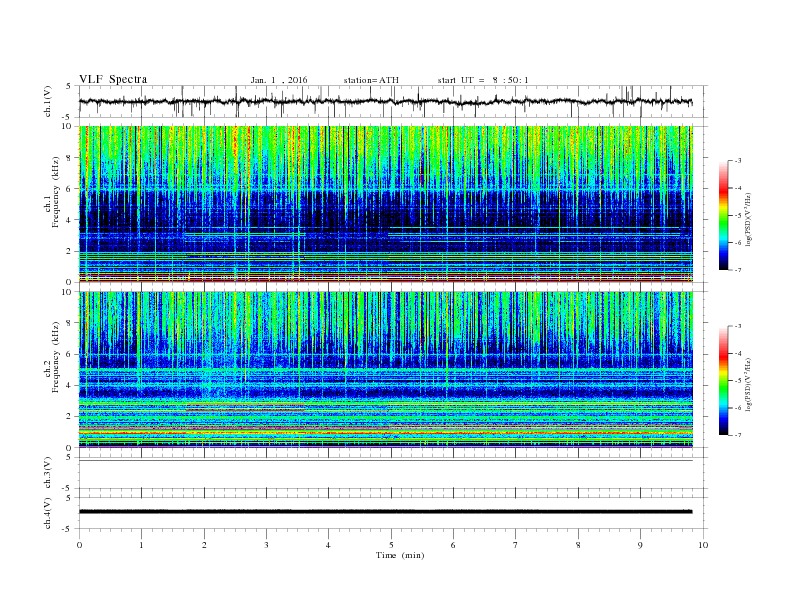
Task: Click the time axis tick label "10"
Action: tap(703, 545)
